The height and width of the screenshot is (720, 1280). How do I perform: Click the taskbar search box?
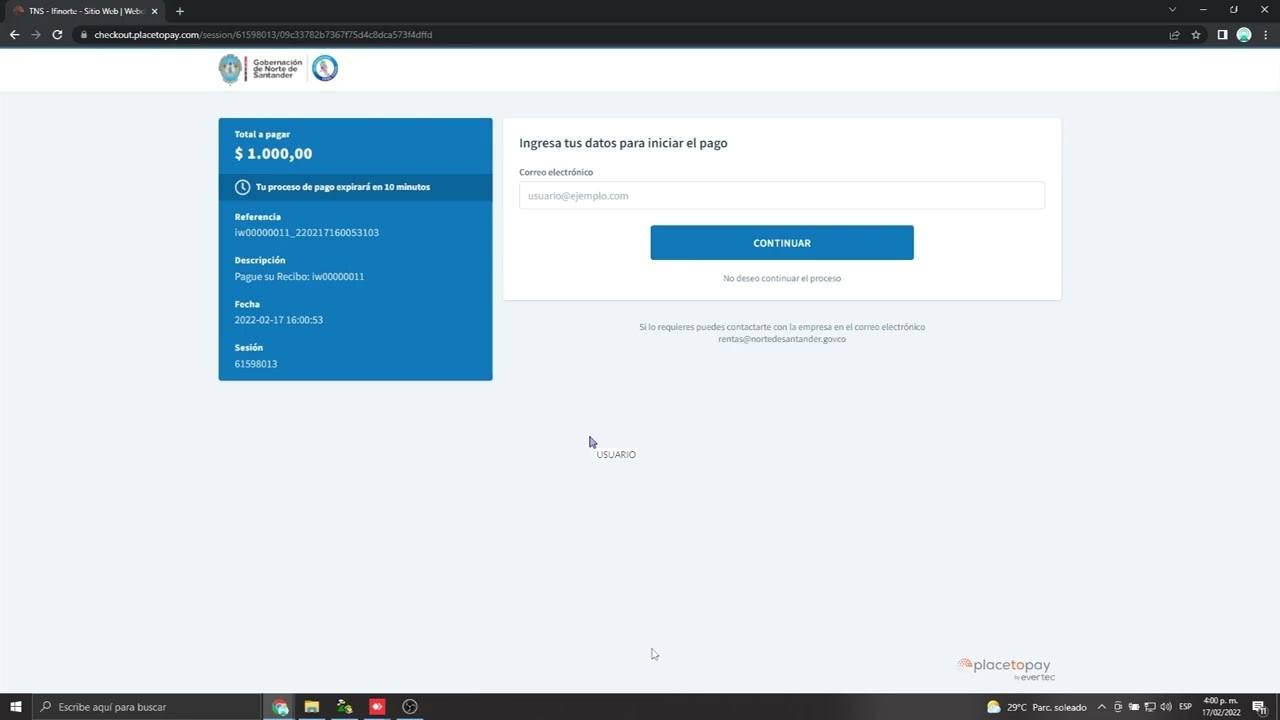coord(147,707)
